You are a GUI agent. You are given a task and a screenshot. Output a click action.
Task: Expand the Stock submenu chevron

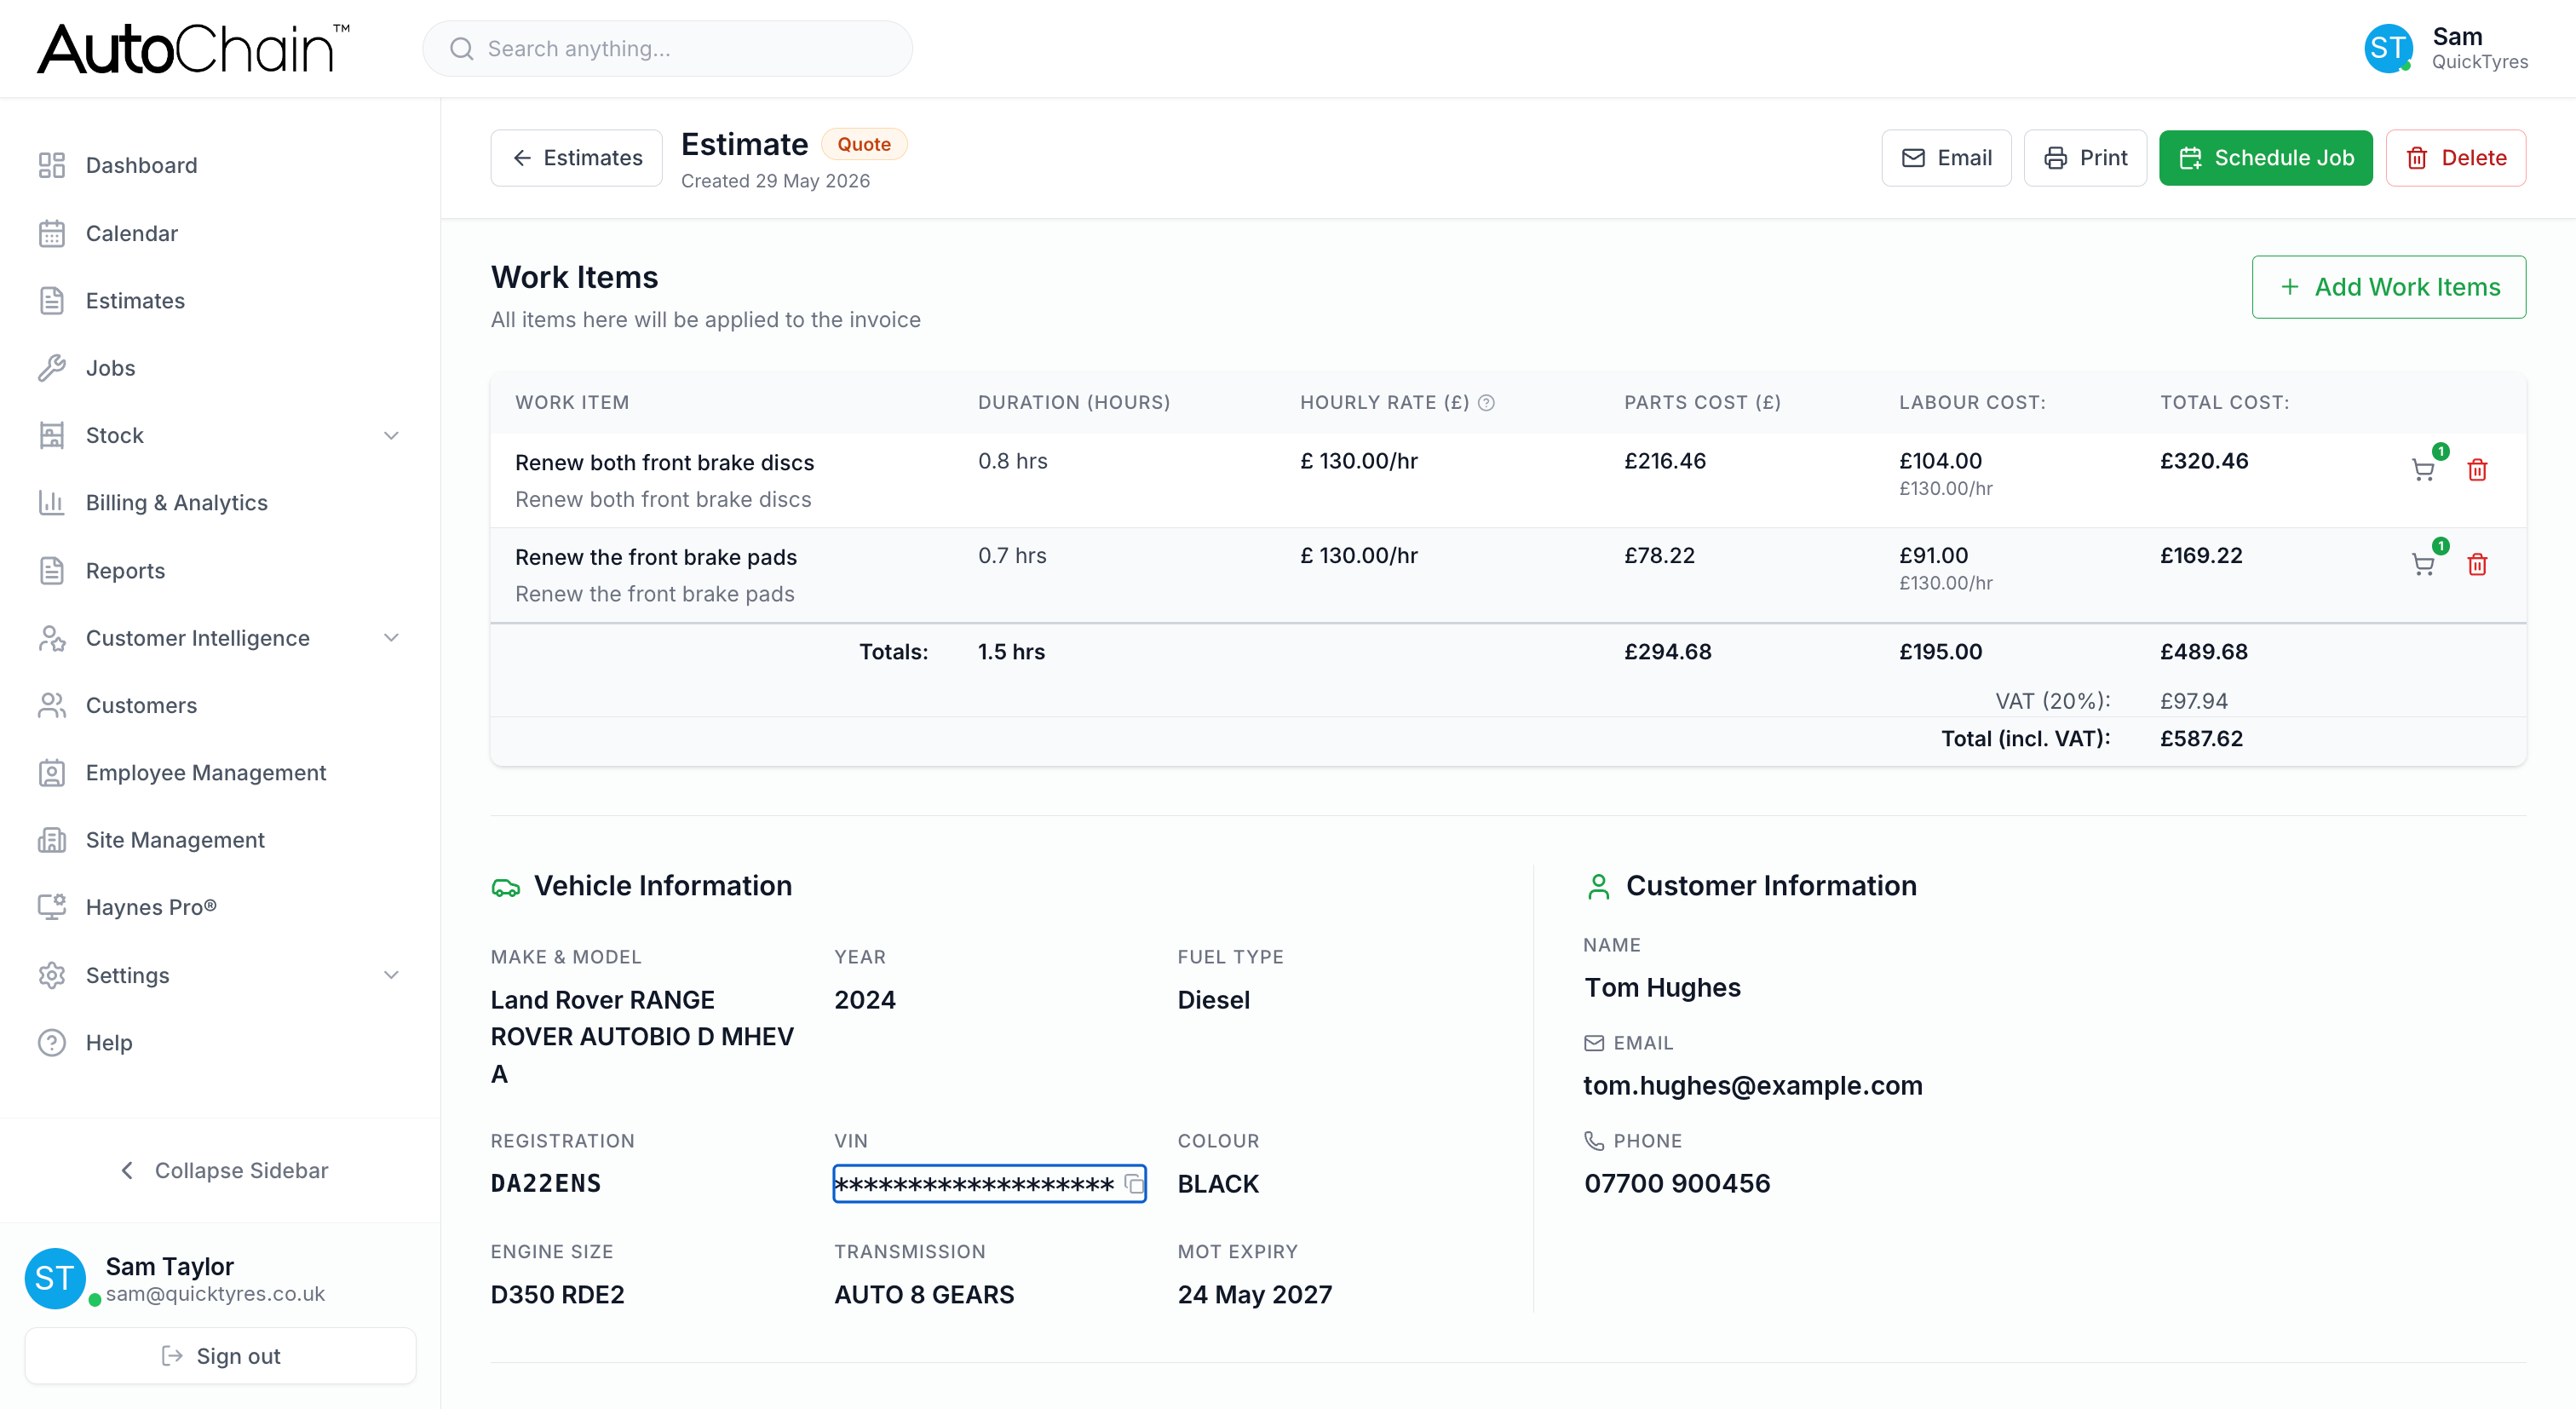click(x=391, y=435)
